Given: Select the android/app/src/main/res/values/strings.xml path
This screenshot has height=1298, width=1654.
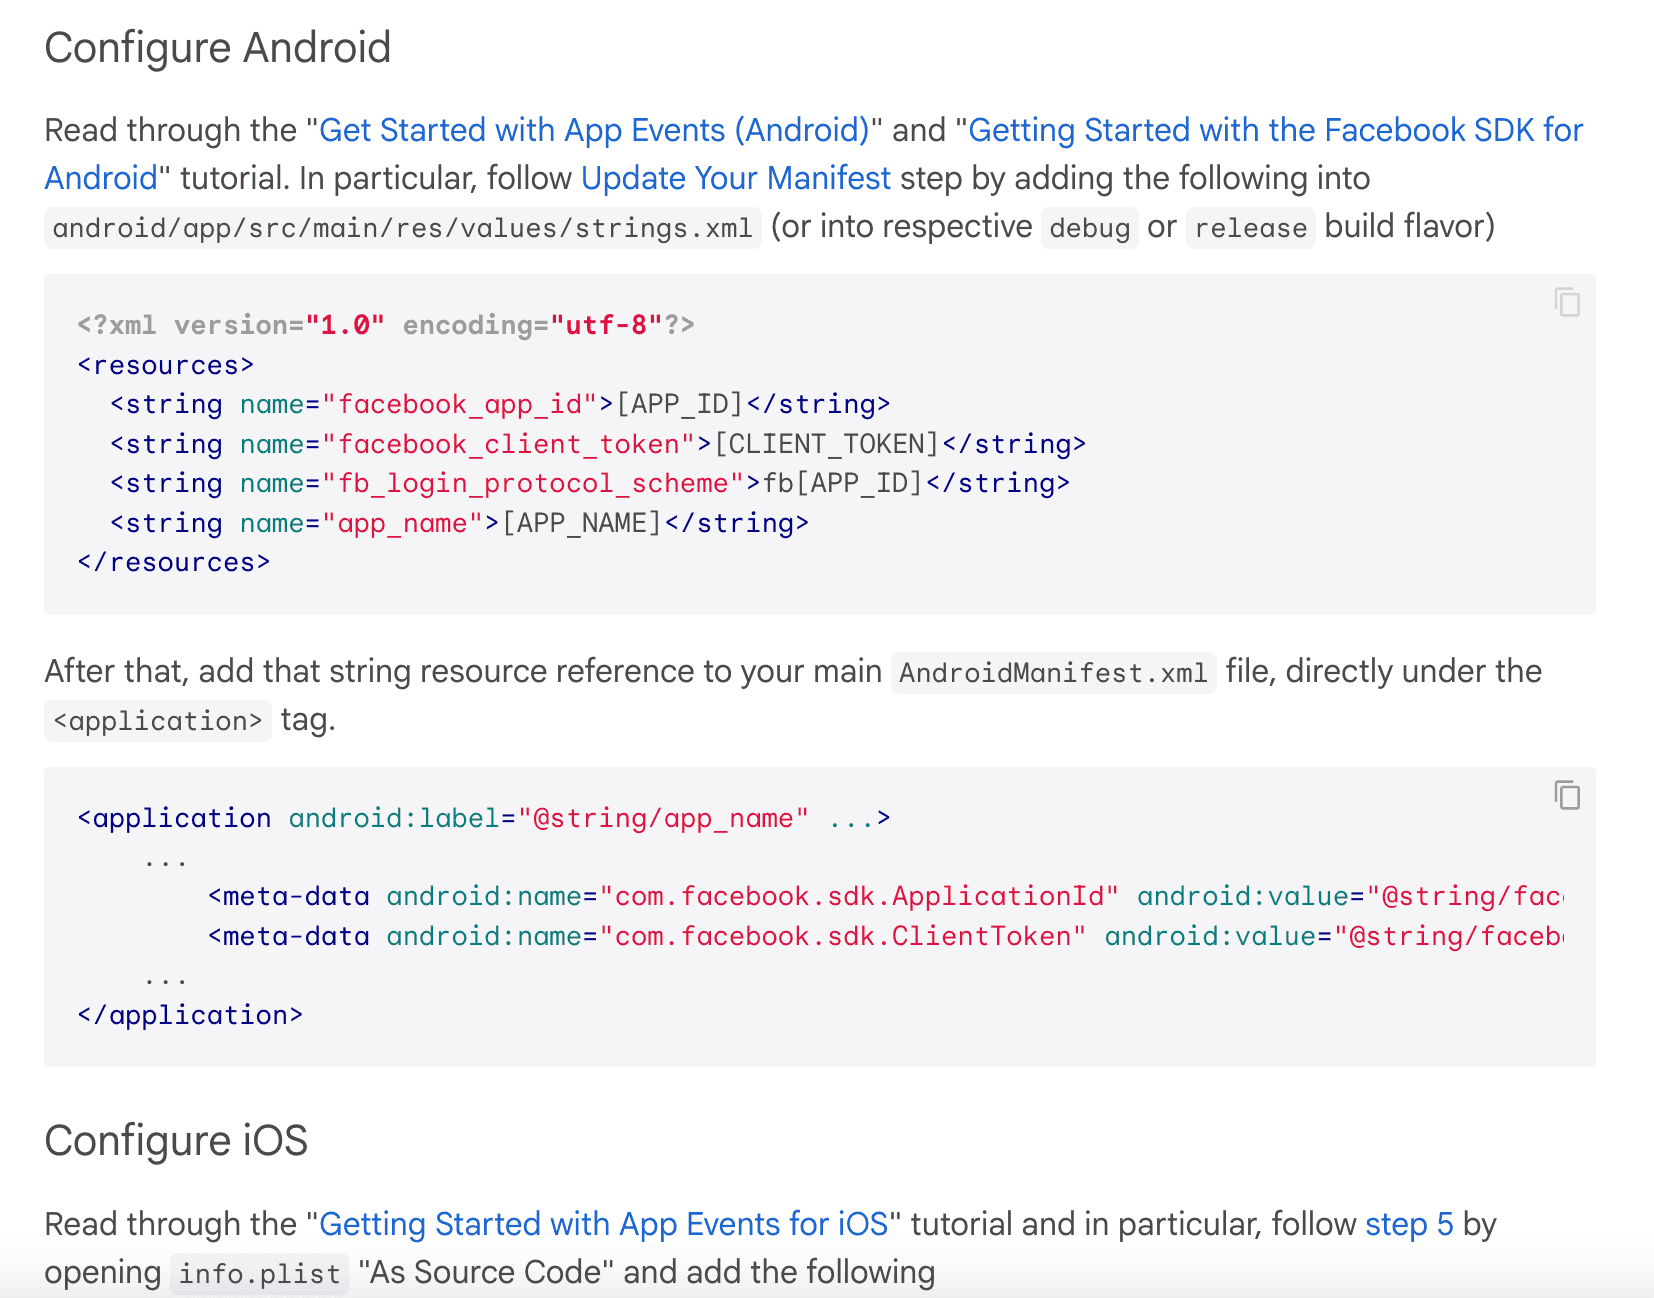Looking at the screenshot, I should click(x=401, y=227).
